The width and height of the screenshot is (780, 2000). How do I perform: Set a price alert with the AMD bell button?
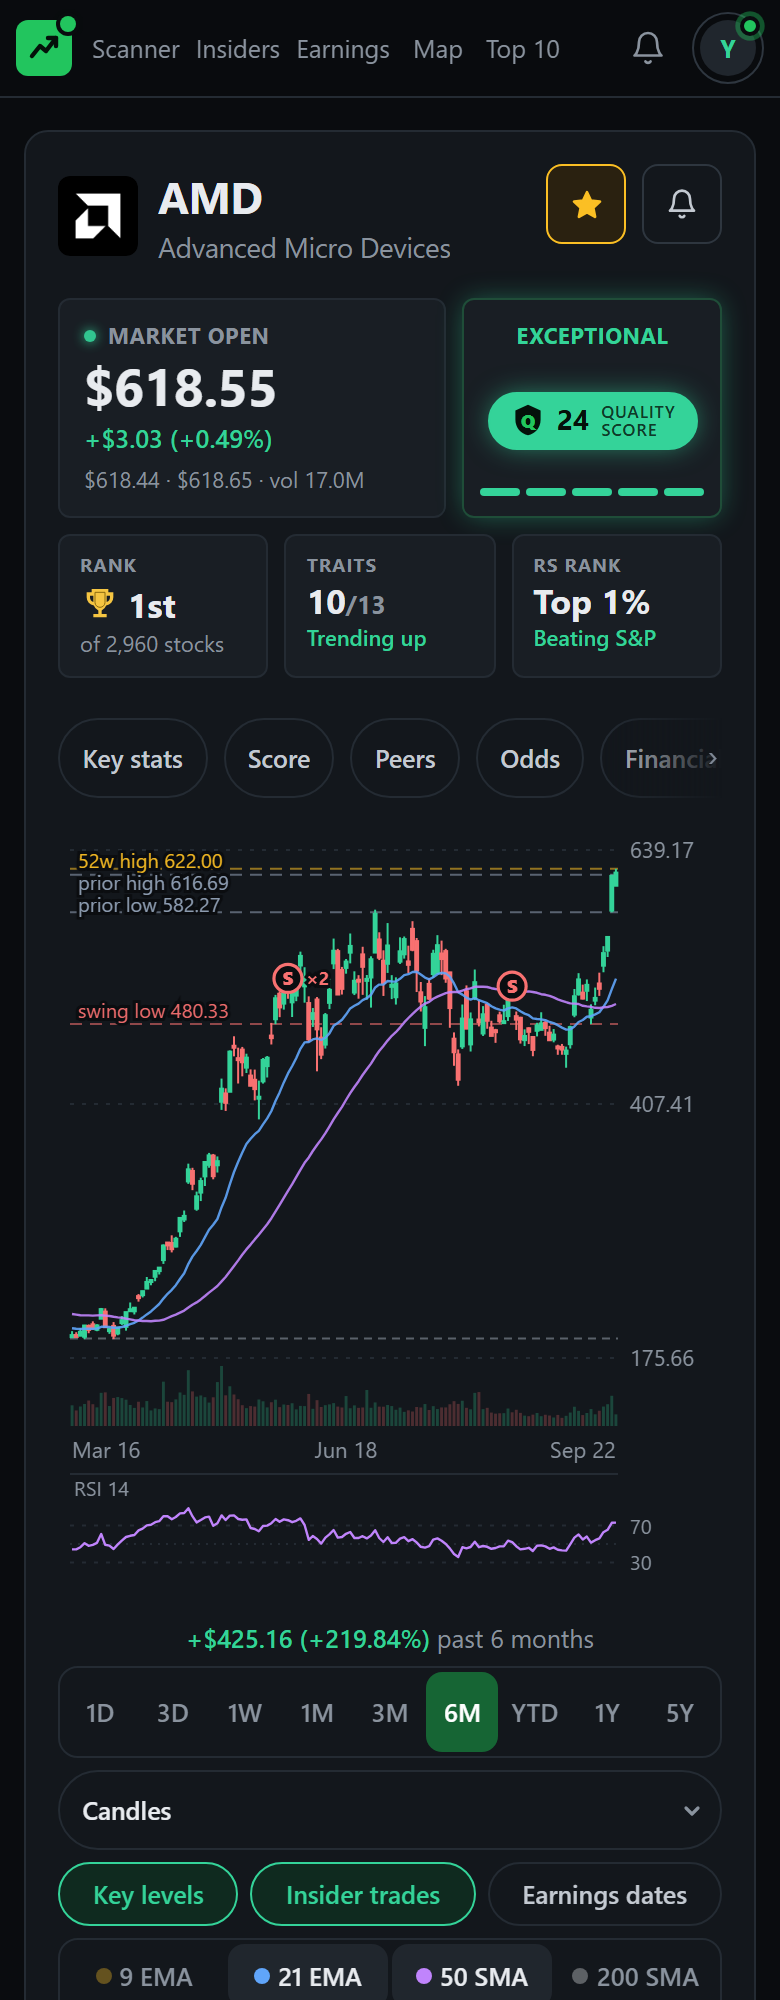[x=682, y=204]
